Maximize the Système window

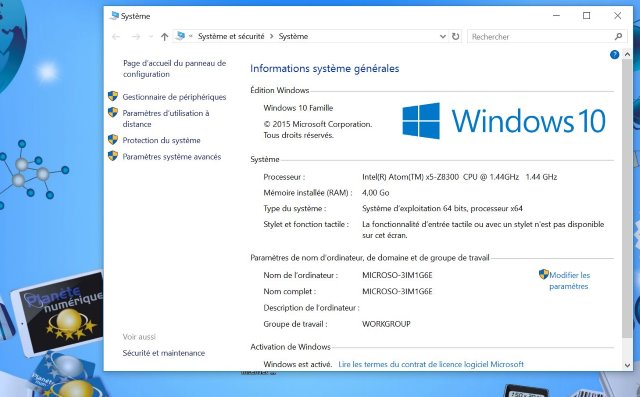587,16
